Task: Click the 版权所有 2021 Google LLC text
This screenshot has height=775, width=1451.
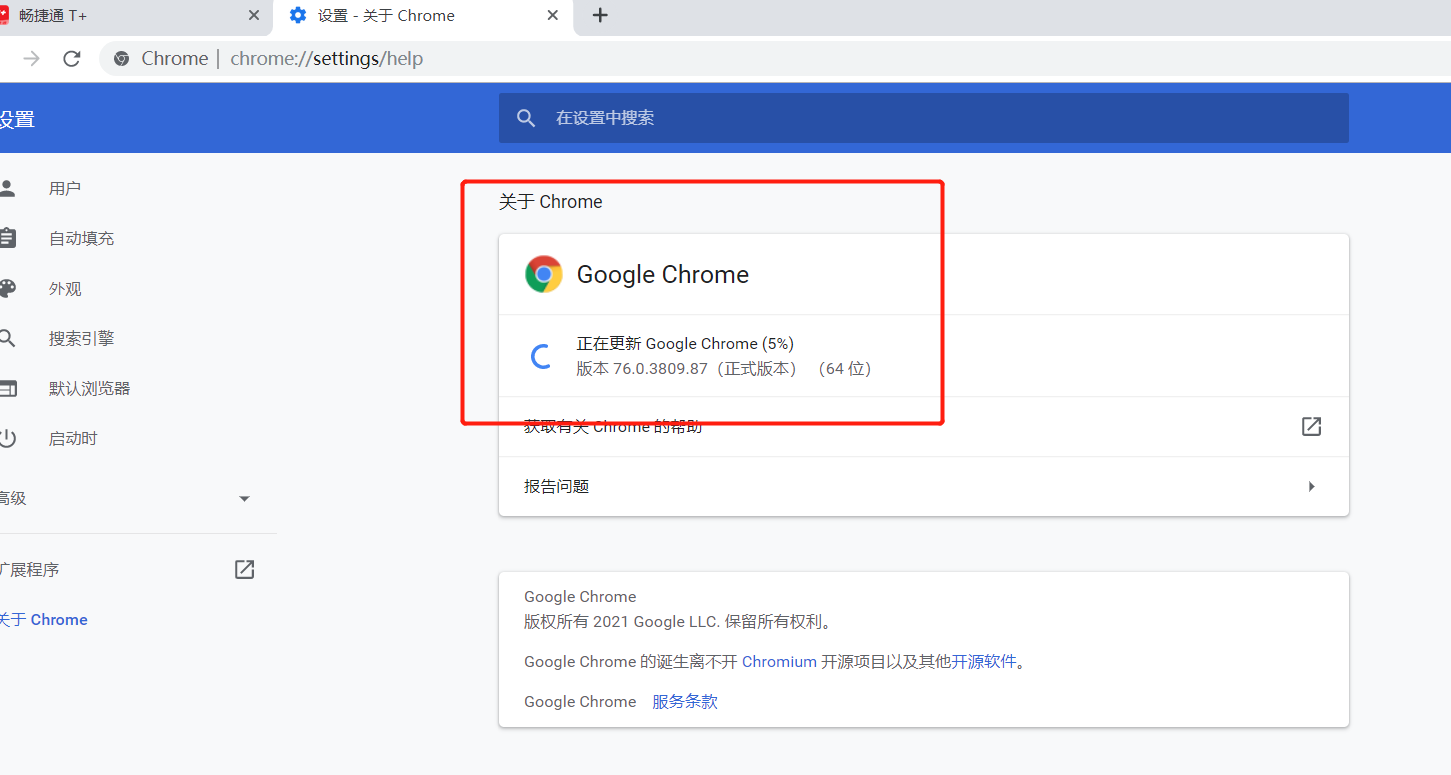Action: tap(678, 622)
